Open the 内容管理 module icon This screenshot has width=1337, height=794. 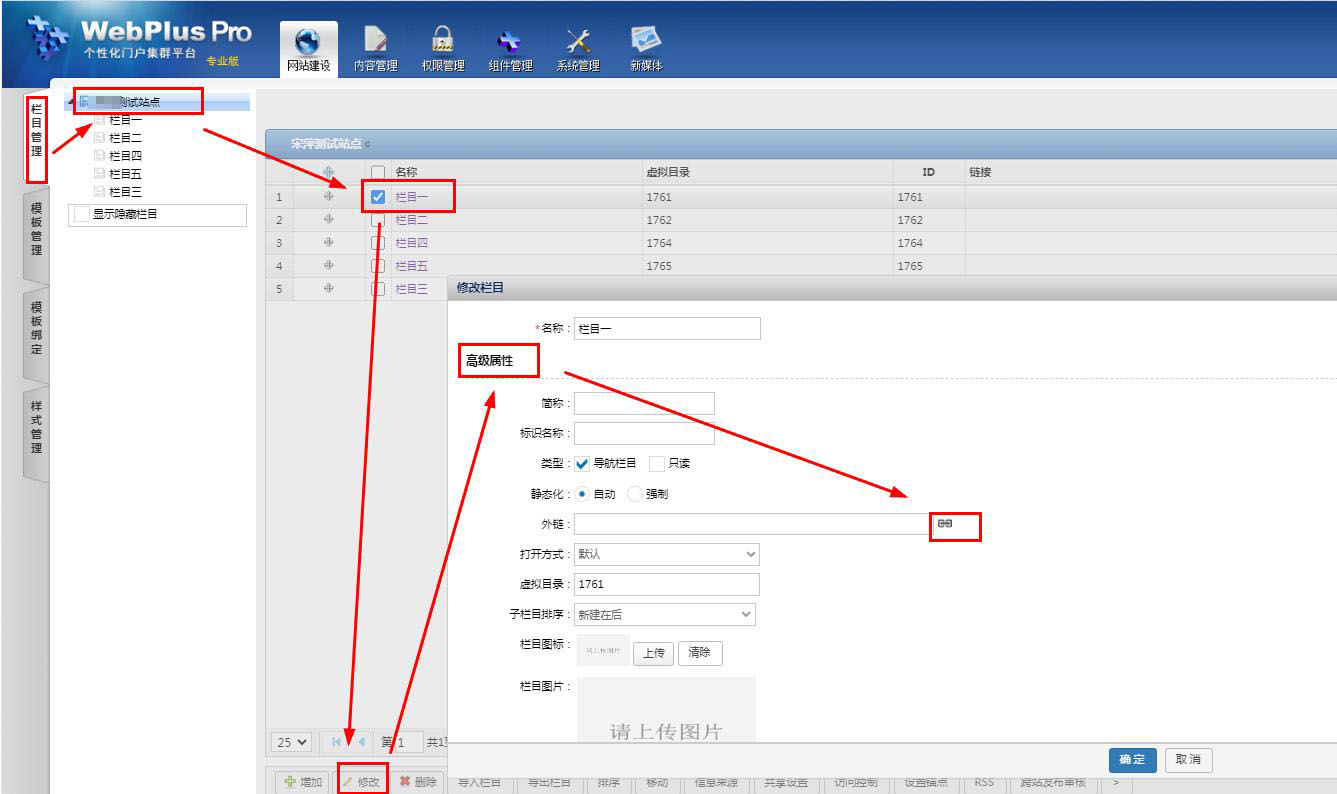click(x=375, y=41)
